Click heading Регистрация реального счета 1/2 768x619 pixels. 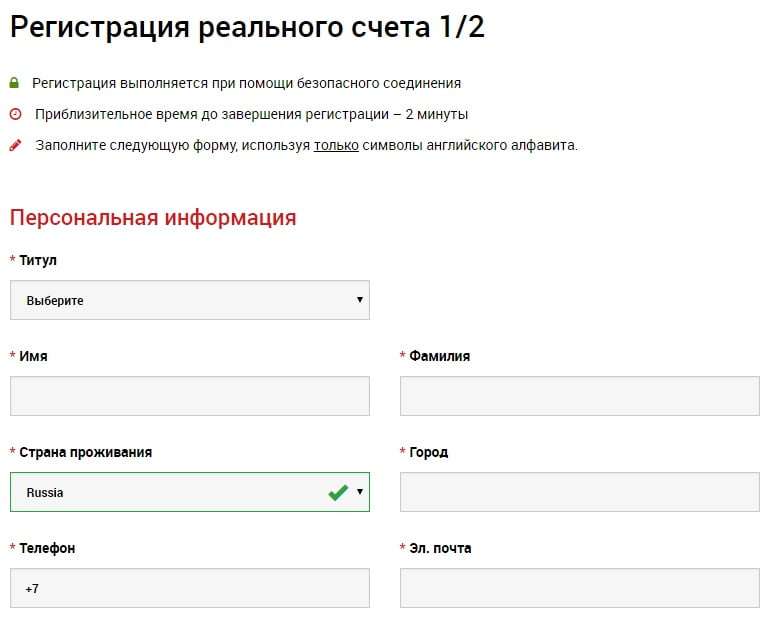[247, 27]
